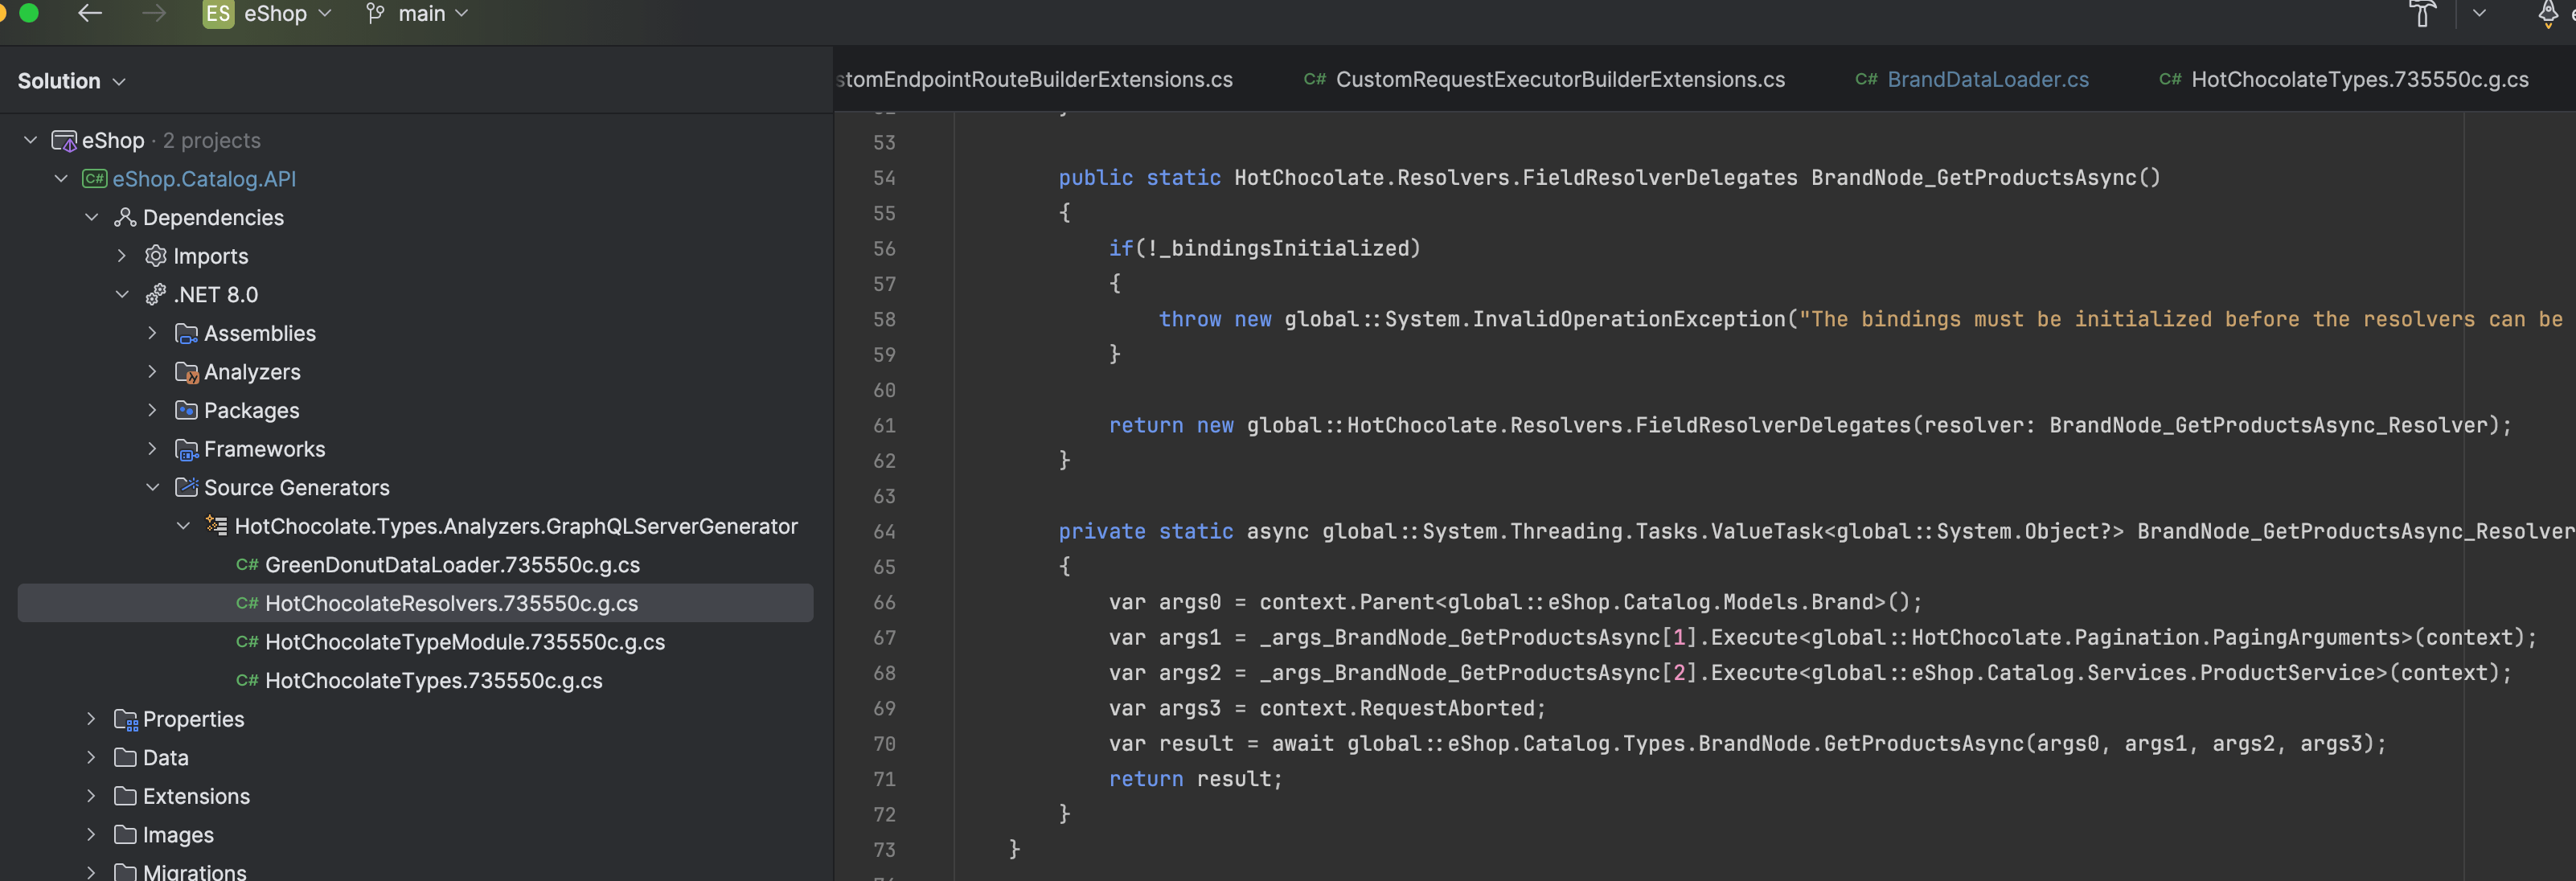This screenshot has height=881, width=2576.
Task: Click line number 64 in gutter
Action: (x=884, y=532)
